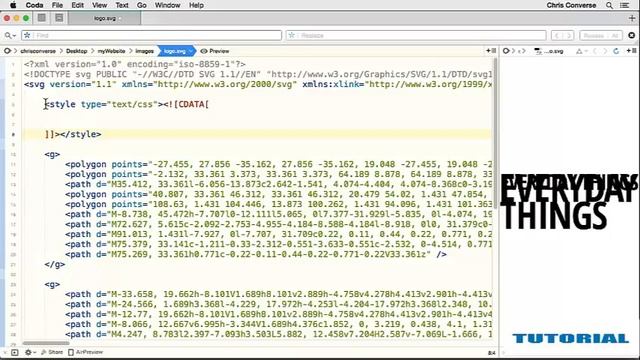Click the Share button in status bar
This screenshot has height=360, width=640.
coord(52,352)
